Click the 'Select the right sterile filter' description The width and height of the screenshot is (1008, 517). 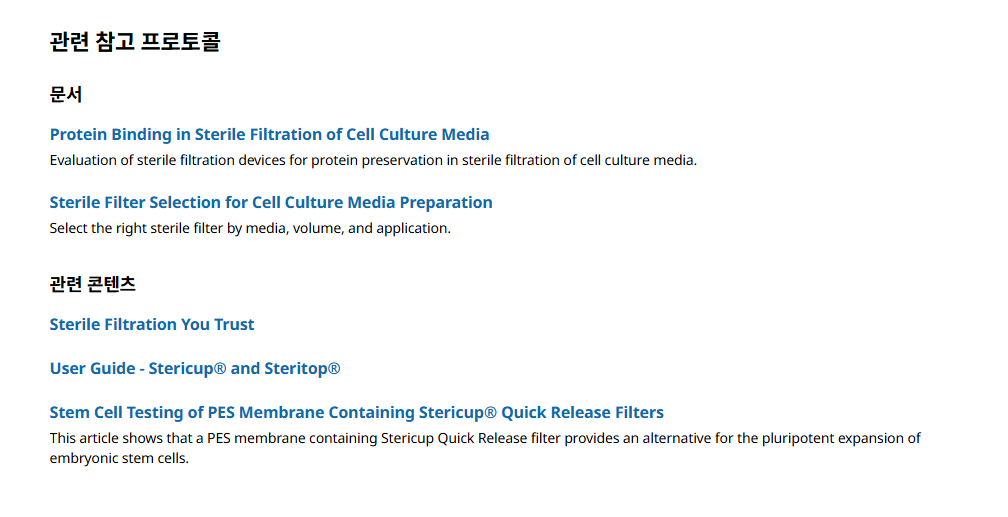(x=250, y=228)
